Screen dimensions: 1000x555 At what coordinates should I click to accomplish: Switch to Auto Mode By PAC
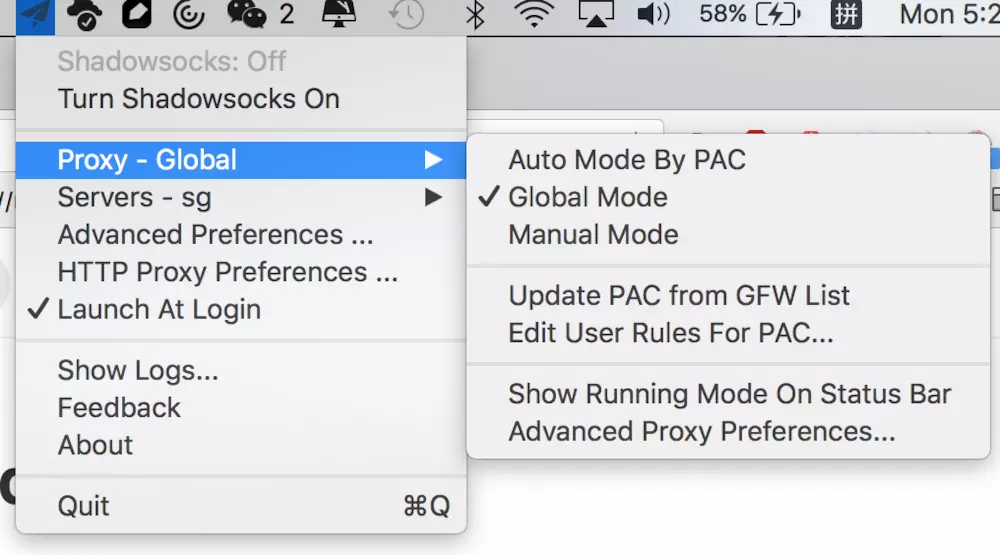626,160
